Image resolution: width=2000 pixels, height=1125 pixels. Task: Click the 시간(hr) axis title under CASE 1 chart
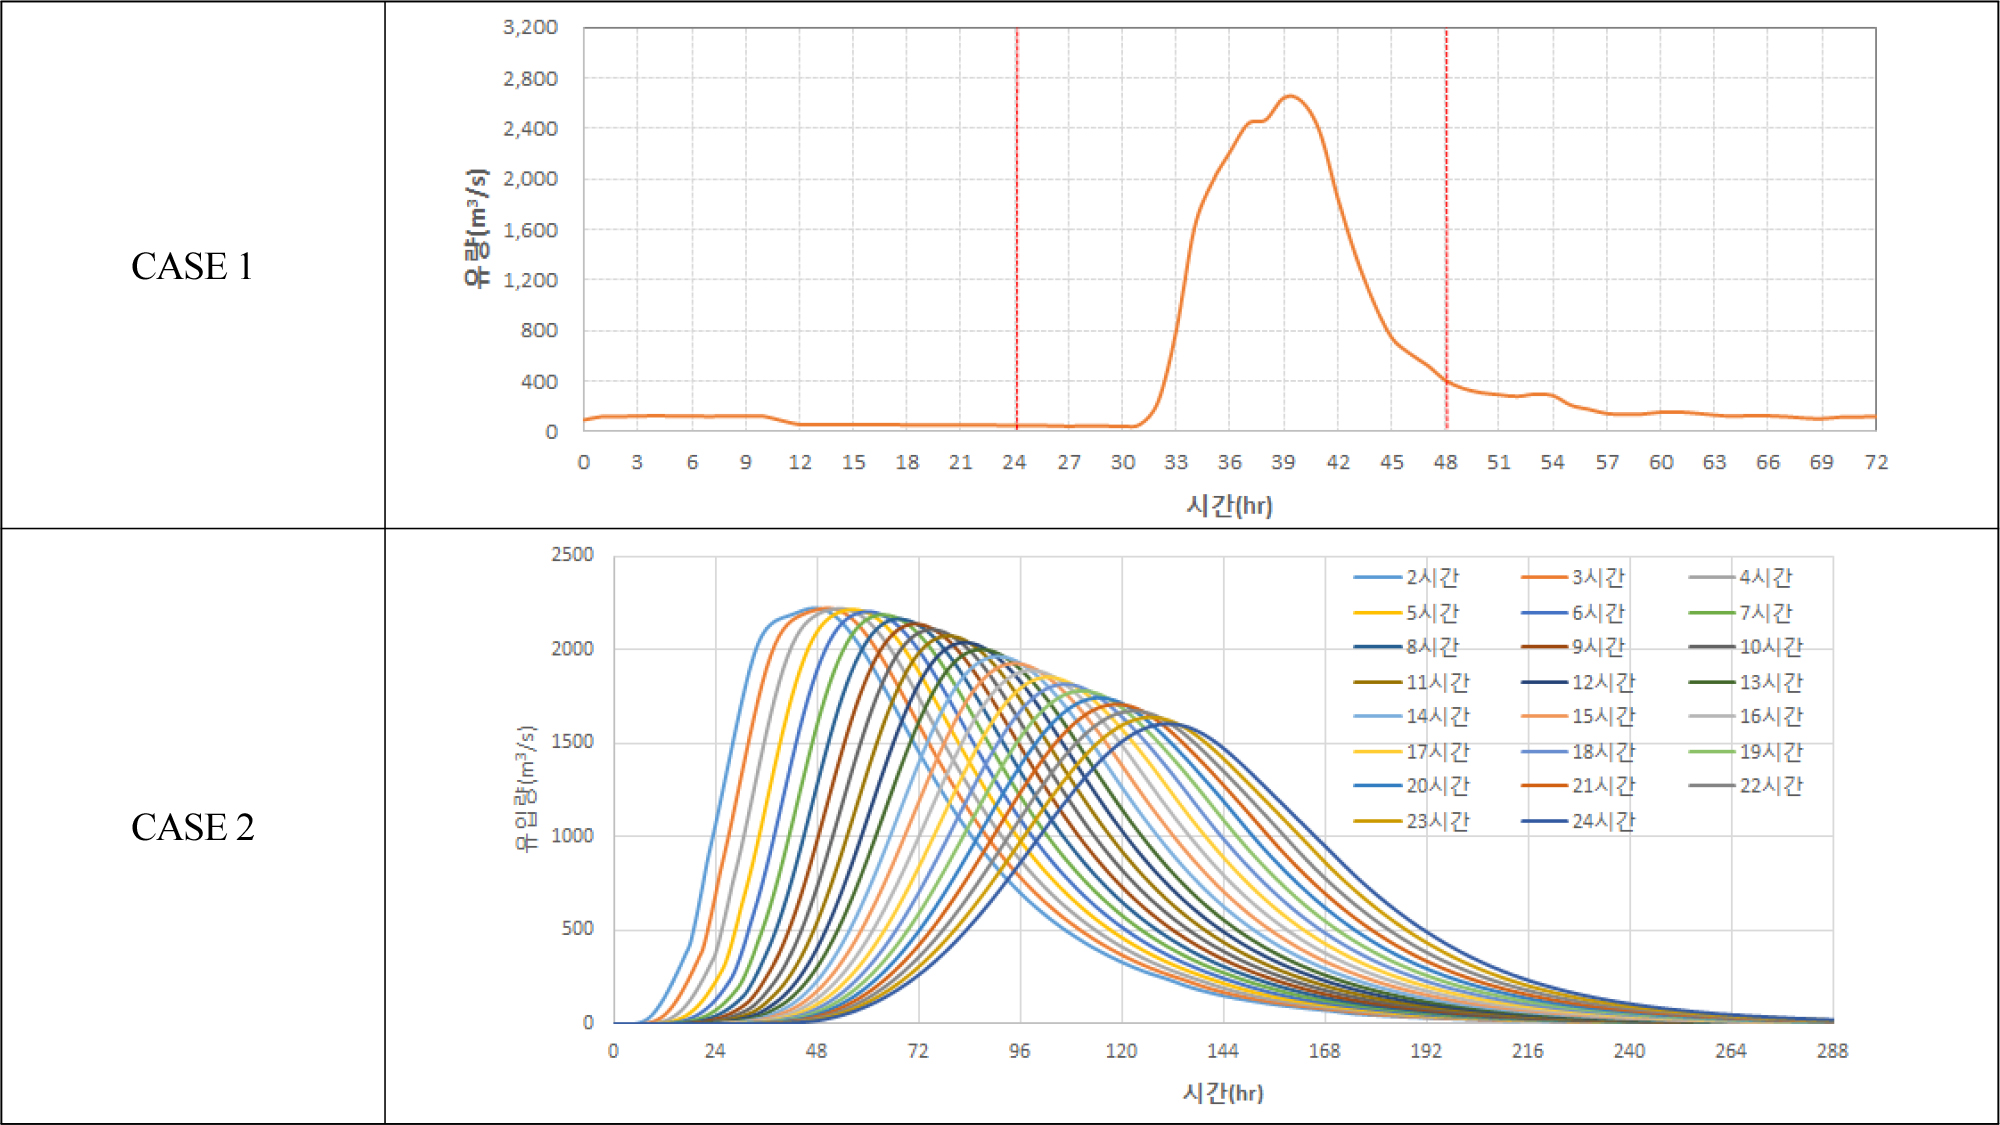click(1229, 505)
